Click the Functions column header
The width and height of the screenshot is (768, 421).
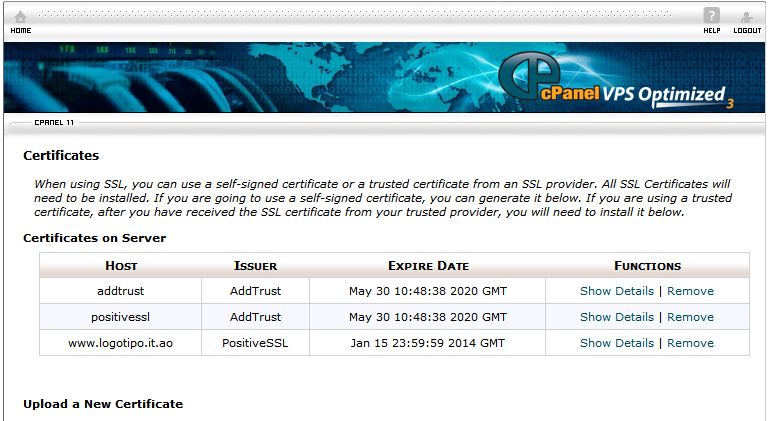(647, 265)
